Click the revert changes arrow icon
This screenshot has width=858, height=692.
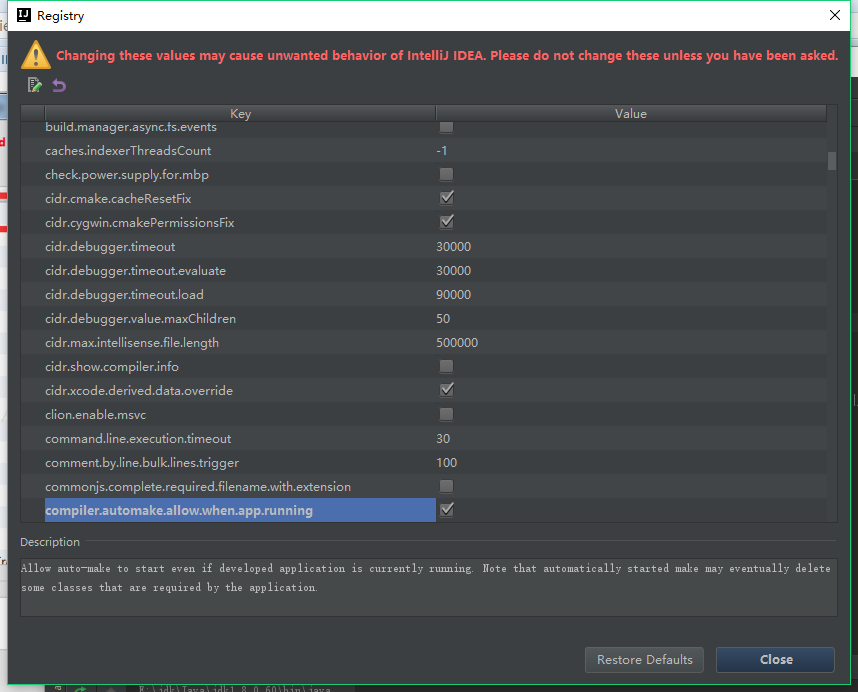tap(59, 85)
